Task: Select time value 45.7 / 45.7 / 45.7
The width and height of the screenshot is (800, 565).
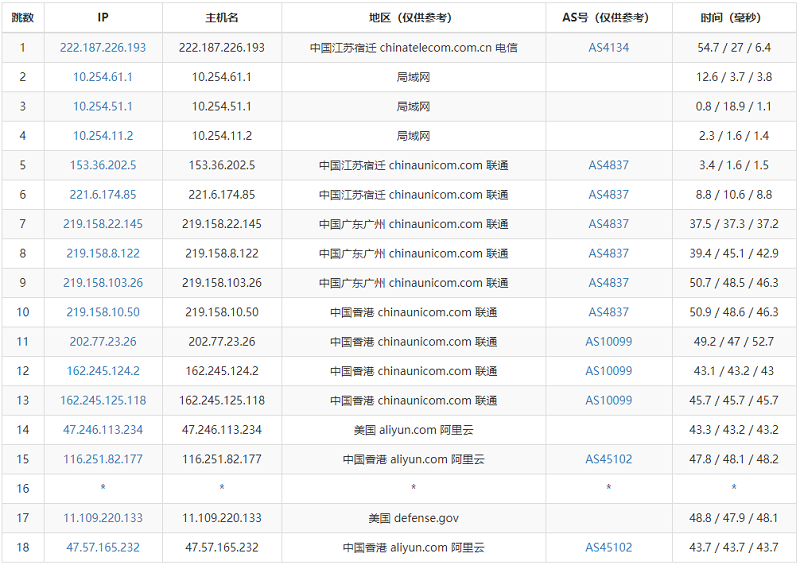Action: click(x=734, y=400)
